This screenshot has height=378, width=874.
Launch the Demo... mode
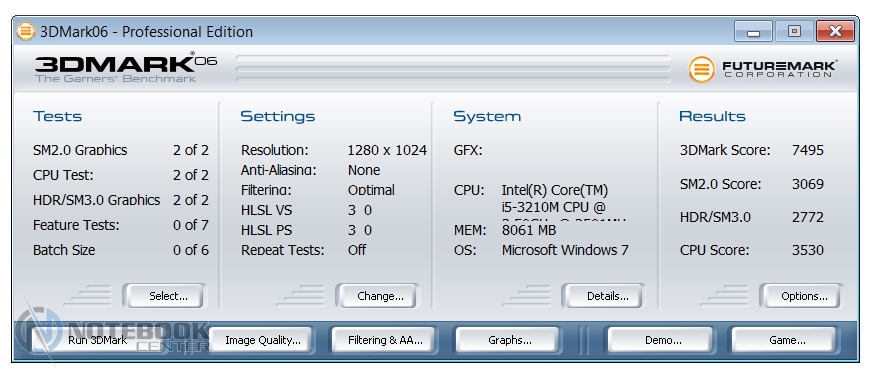click(x=660, y=340)
